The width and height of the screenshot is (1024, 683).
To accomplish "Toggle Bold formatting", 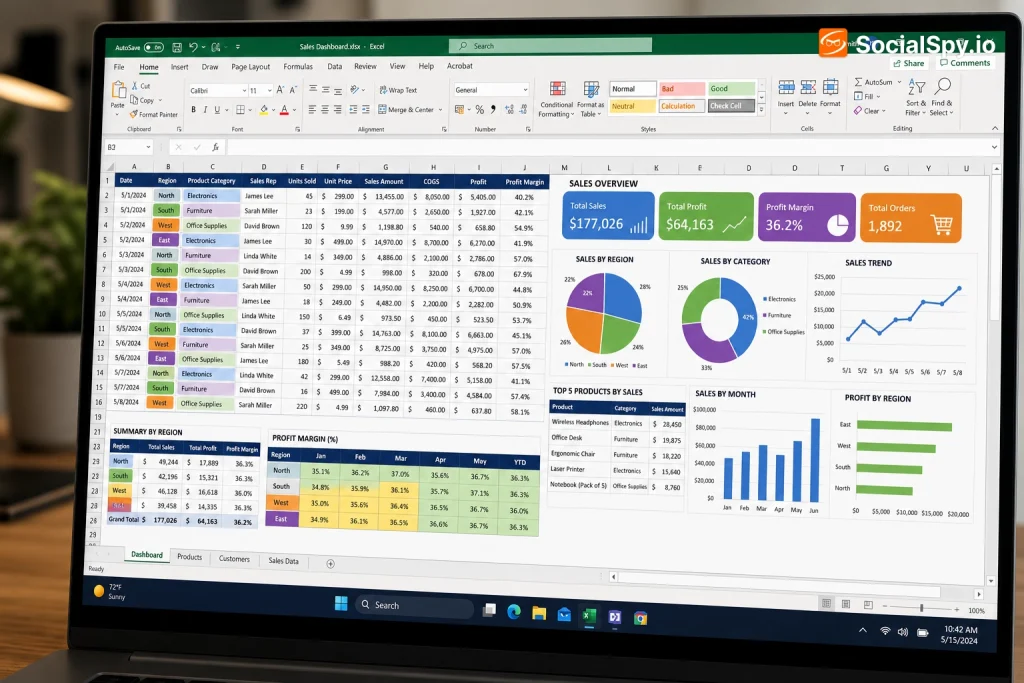I will point(193,110).
